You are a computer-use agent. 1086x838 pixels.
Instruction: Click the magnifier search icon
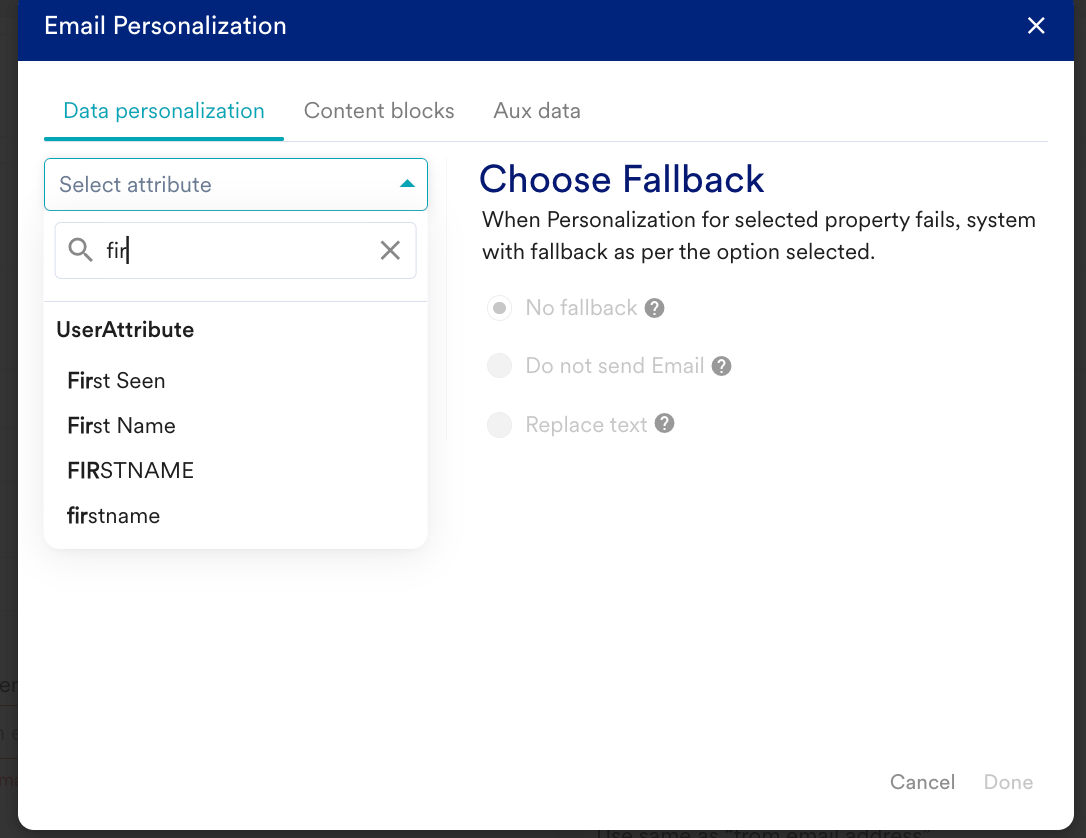tap(80, 250)
